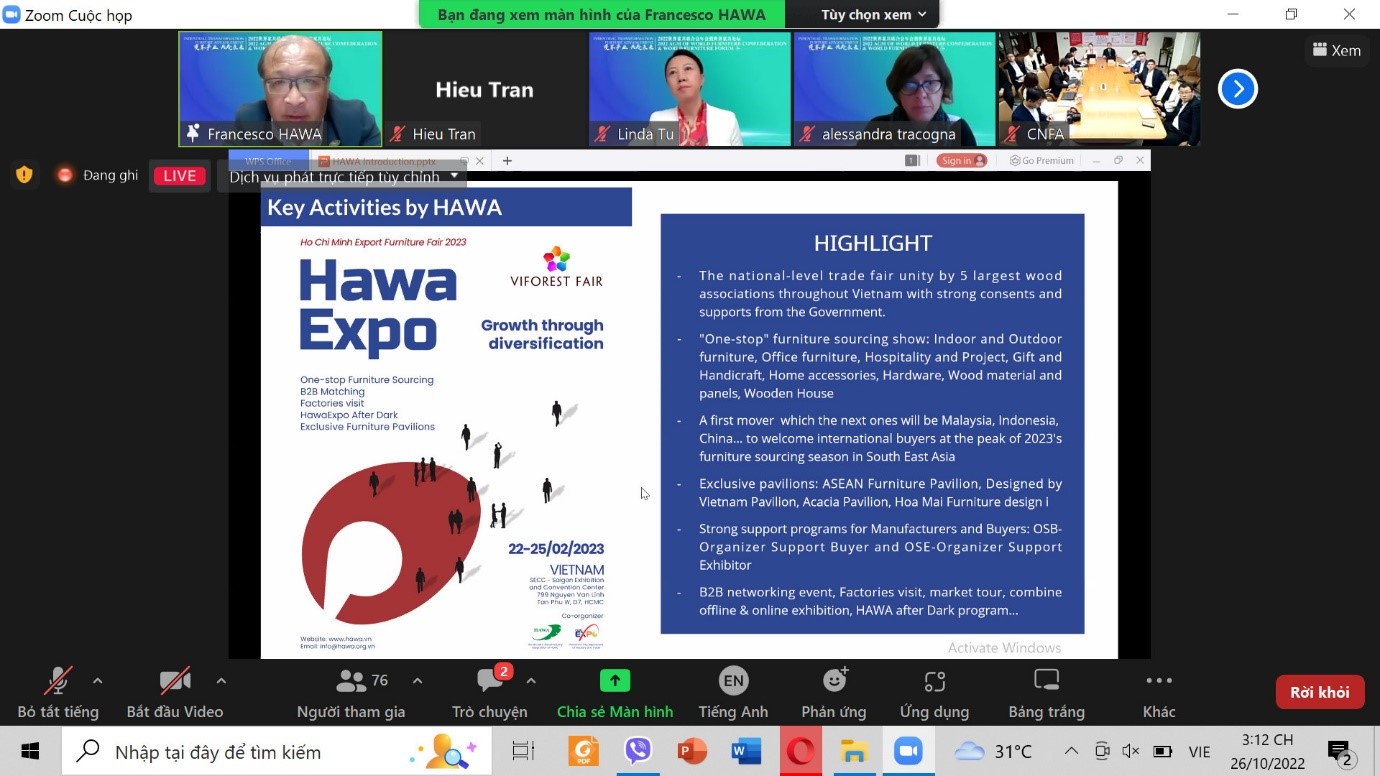Open clock showing 3:12 CH
The image size is (1380, 776).
(1267, 751)
